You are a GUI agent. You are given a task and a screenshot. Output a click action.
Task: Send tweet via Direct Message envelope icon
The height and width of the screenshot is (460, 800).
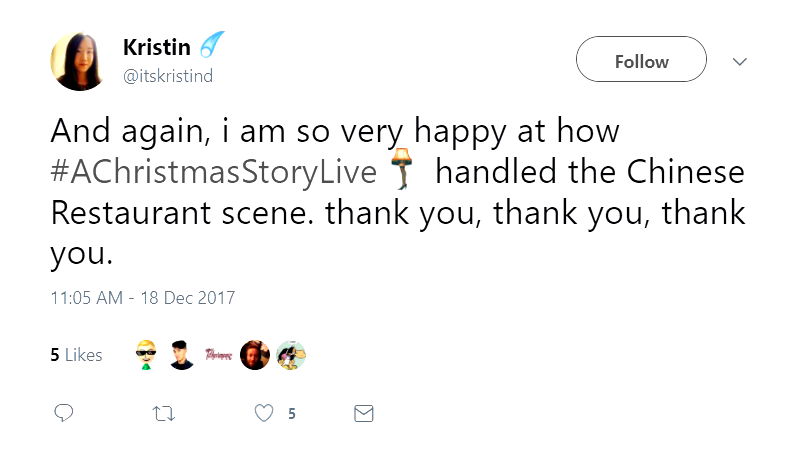tap(364, 413)
